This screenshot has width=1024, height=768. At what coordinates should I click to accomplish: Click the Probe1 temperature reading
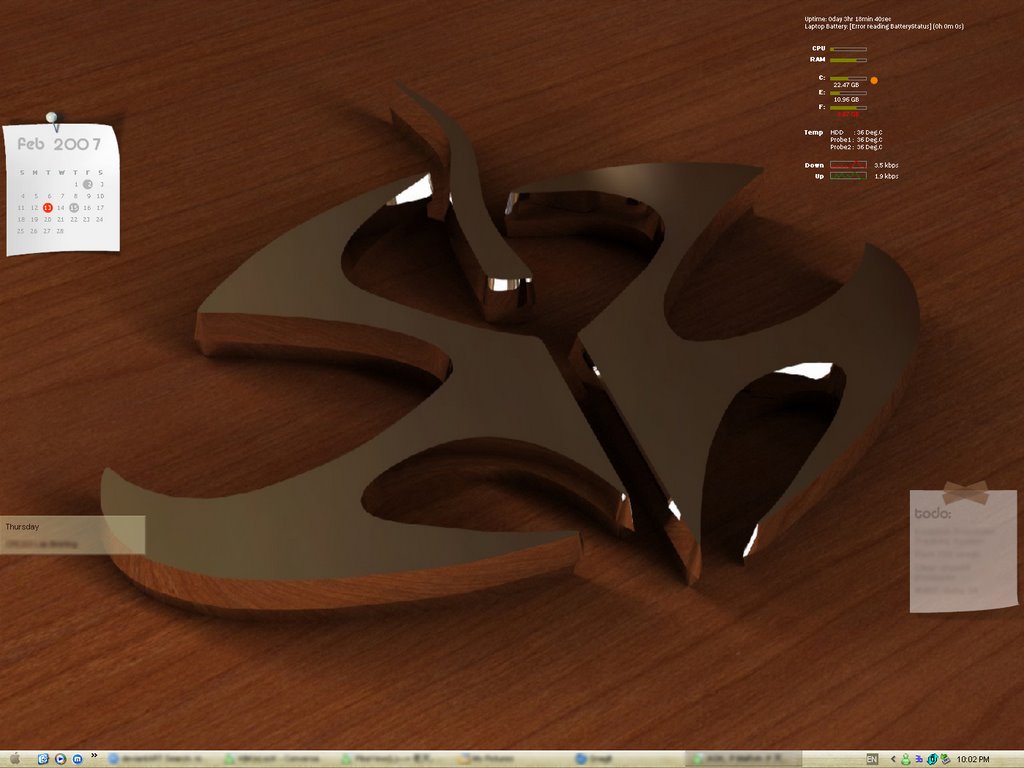(856, 140)
